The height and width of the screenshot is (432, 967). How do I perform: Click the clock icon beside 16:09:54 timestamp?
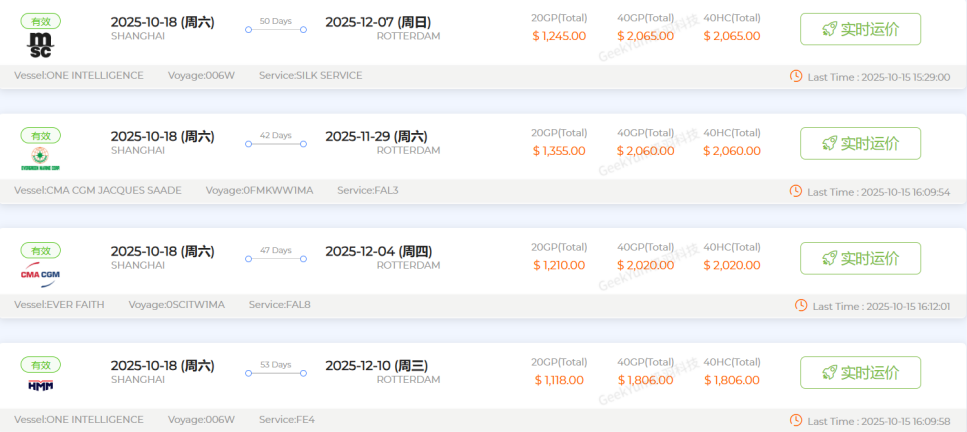(796, 191)
